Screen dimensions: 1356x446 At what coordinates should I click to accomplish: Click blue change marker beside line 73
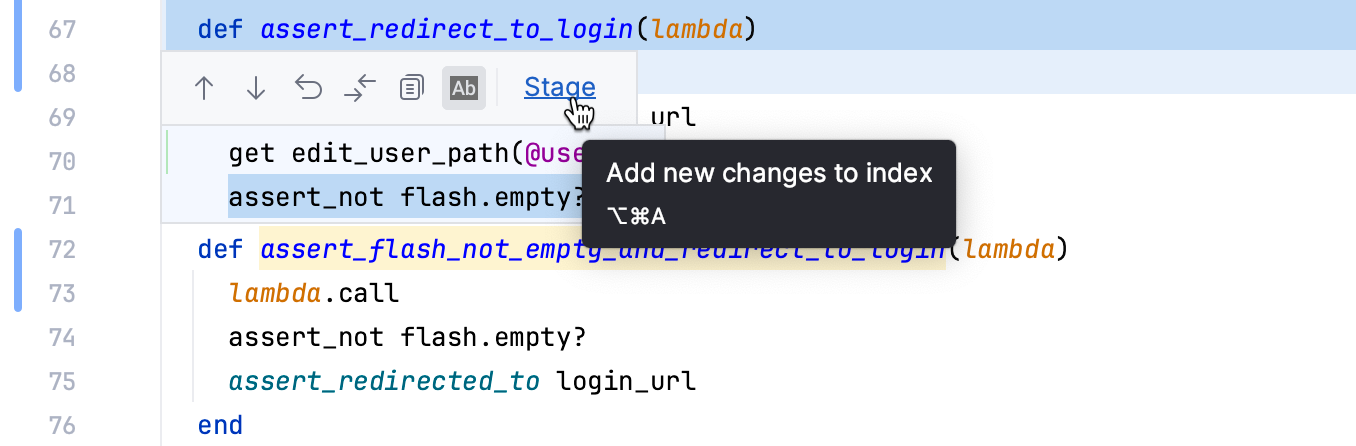coord(17,270)
